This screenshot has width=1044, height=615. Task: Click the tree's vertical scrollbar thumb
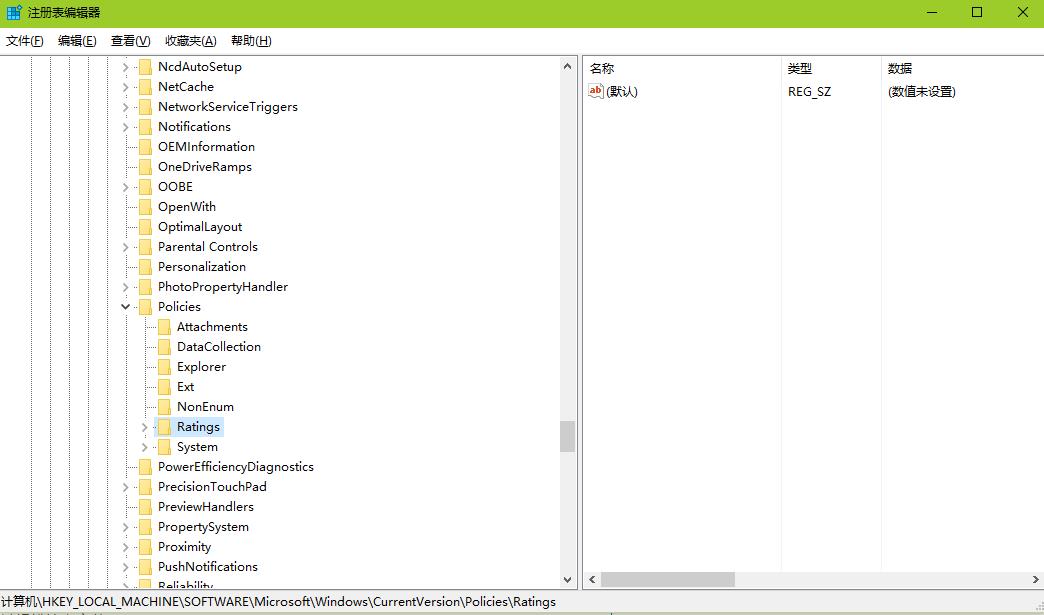(568, 436)
